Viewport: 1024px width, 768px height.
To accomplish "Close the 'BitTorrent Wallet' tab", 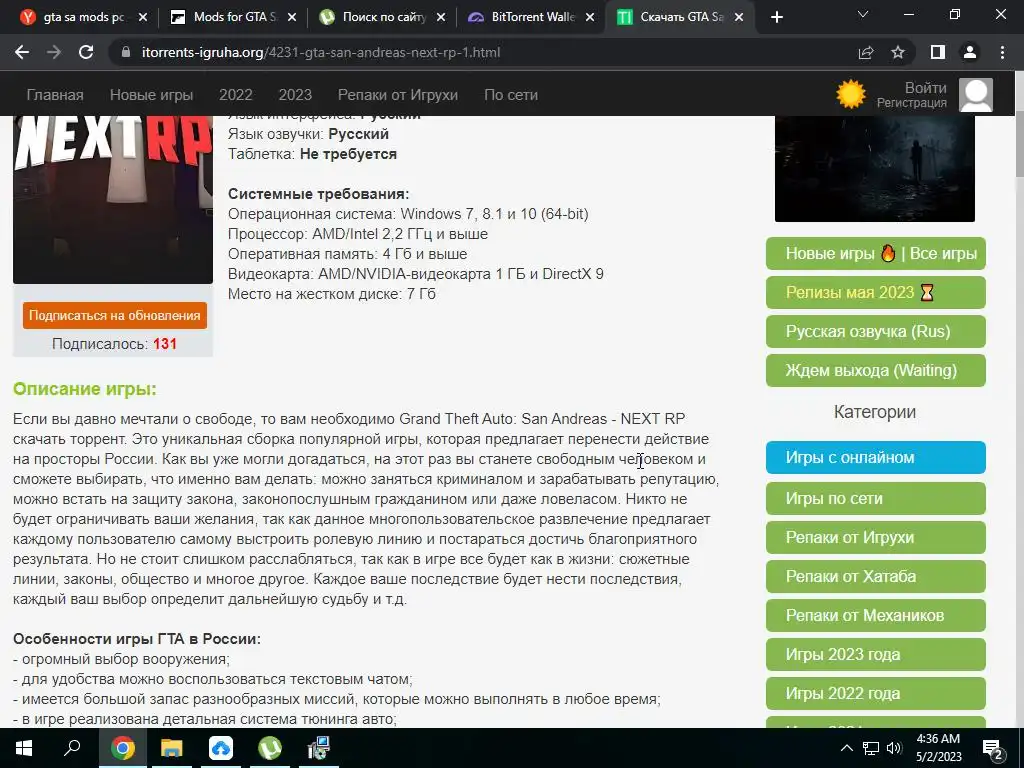I will tap(590, 18).
